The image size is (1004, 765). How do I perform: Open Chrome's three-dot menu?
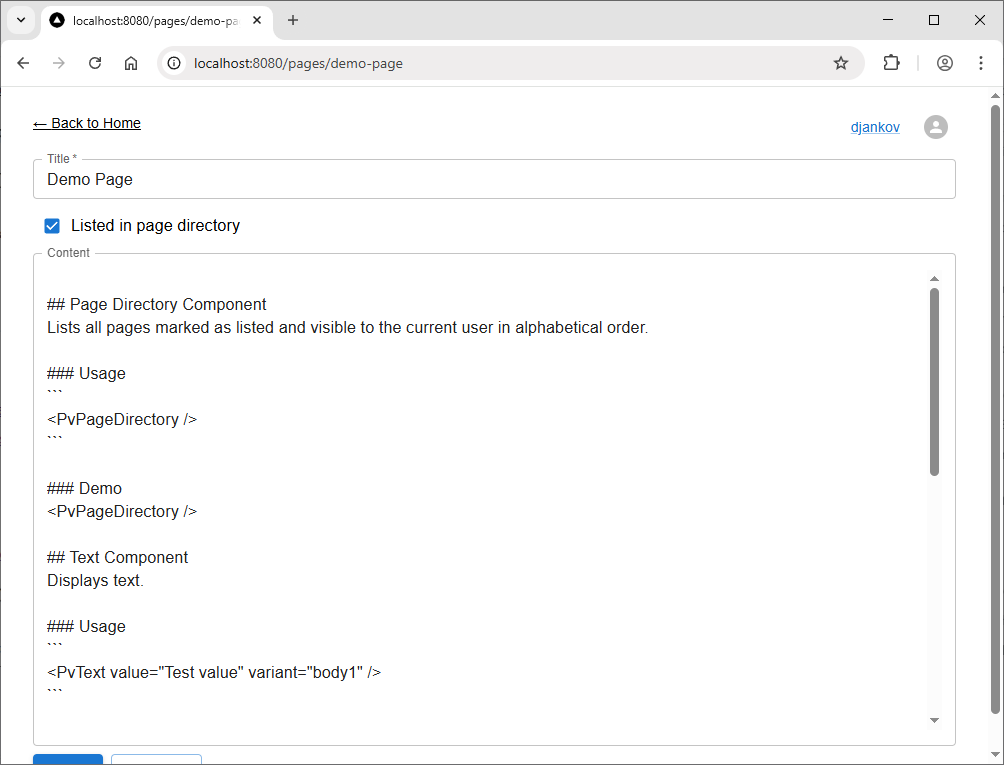981,63
